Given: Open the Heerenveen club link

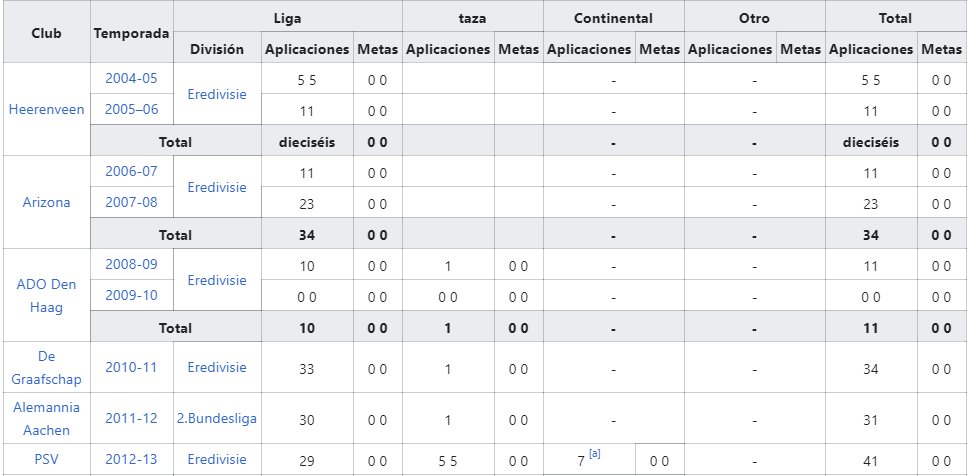Looking at the screenshot, I should (46, 109).
